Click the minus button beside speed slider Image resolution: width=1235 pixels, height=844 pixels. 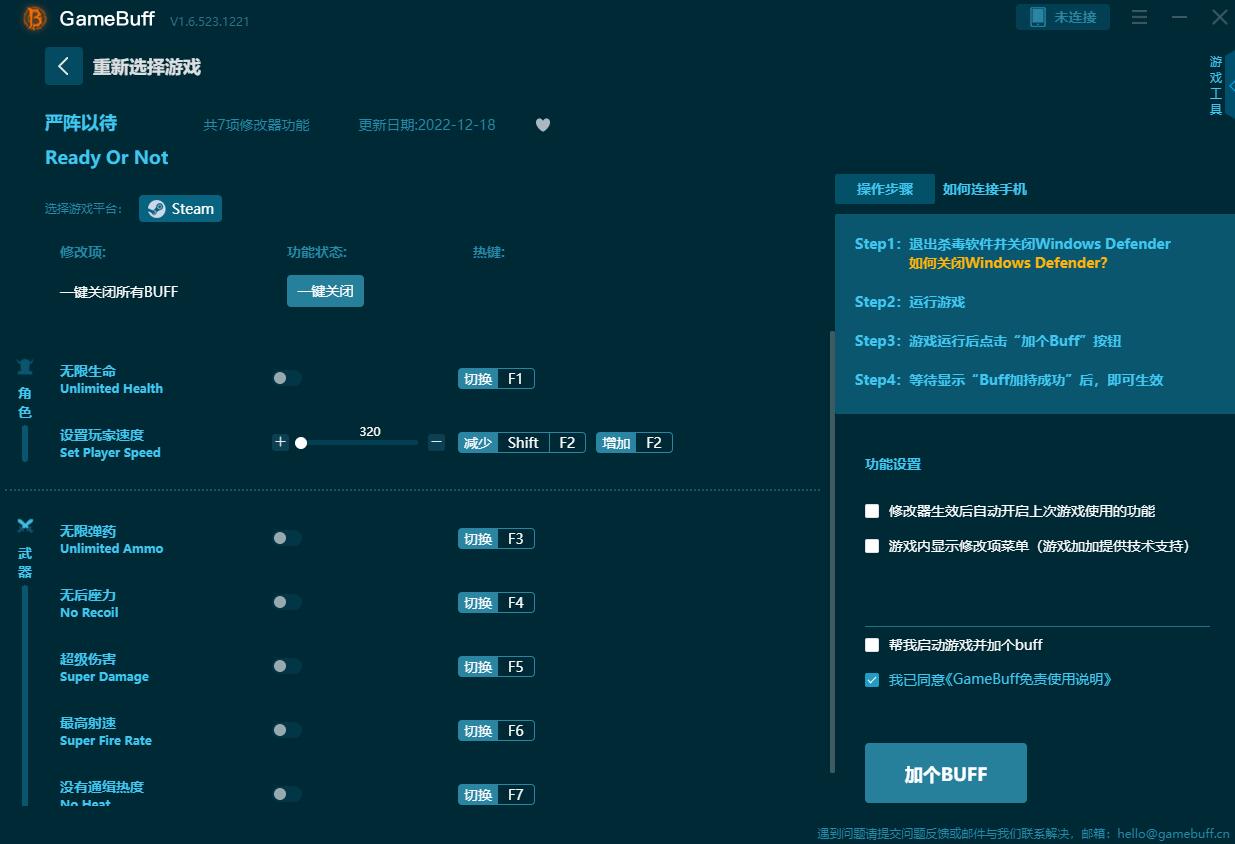[436, 442]
